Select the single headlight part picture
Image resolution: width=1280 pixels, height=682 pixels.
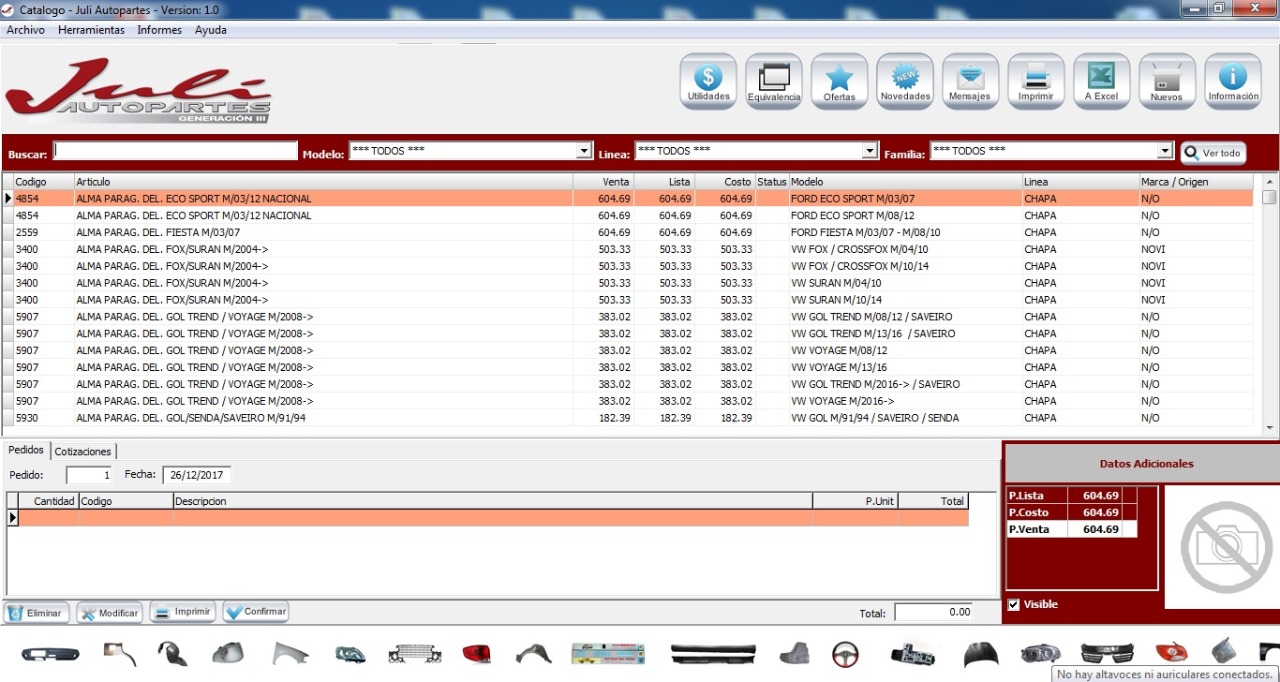coord(351,654)
